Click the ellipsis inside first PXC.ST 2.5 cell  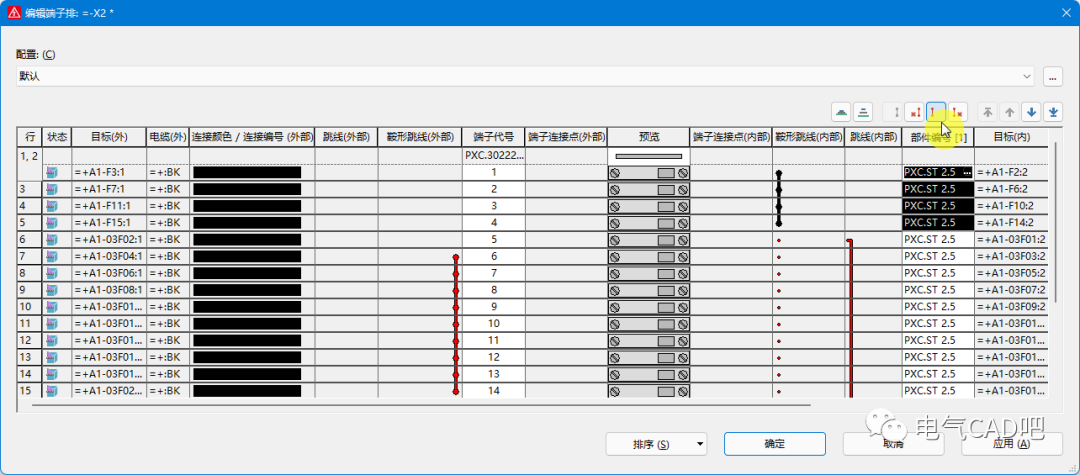pyautogui.click(x=967, y=173)
